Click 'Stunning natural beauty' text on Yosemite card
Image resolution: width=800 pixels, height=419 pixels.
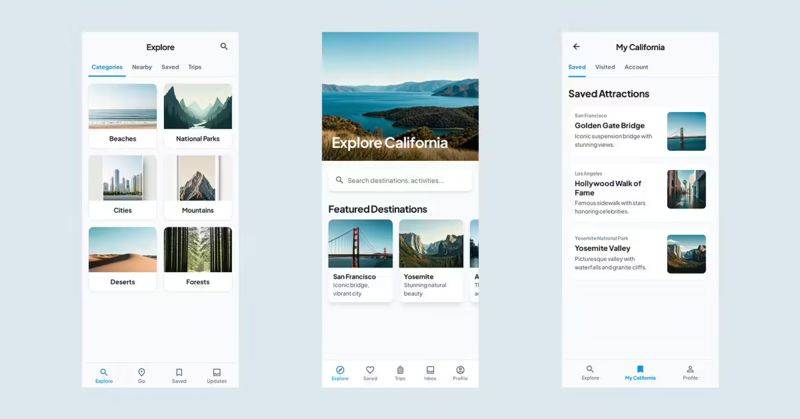pyautogui.click(x=425, y=289)
